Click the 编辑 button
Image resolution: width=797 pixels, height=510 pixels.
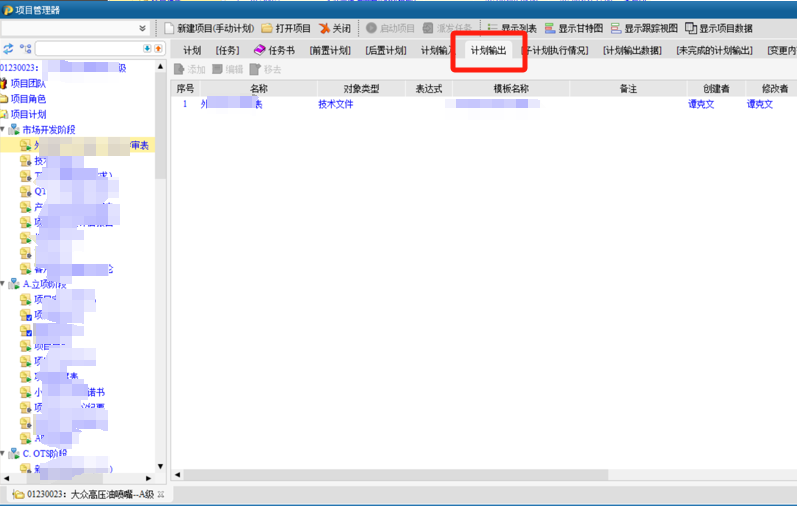pos(228,69)
